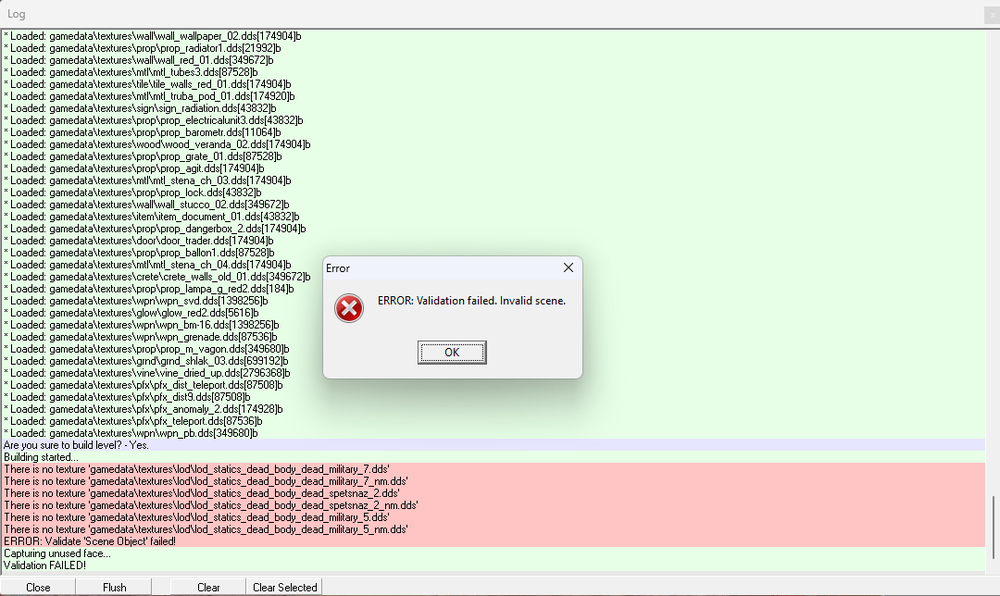Click OK in the Error dialog

pos(452,352)
